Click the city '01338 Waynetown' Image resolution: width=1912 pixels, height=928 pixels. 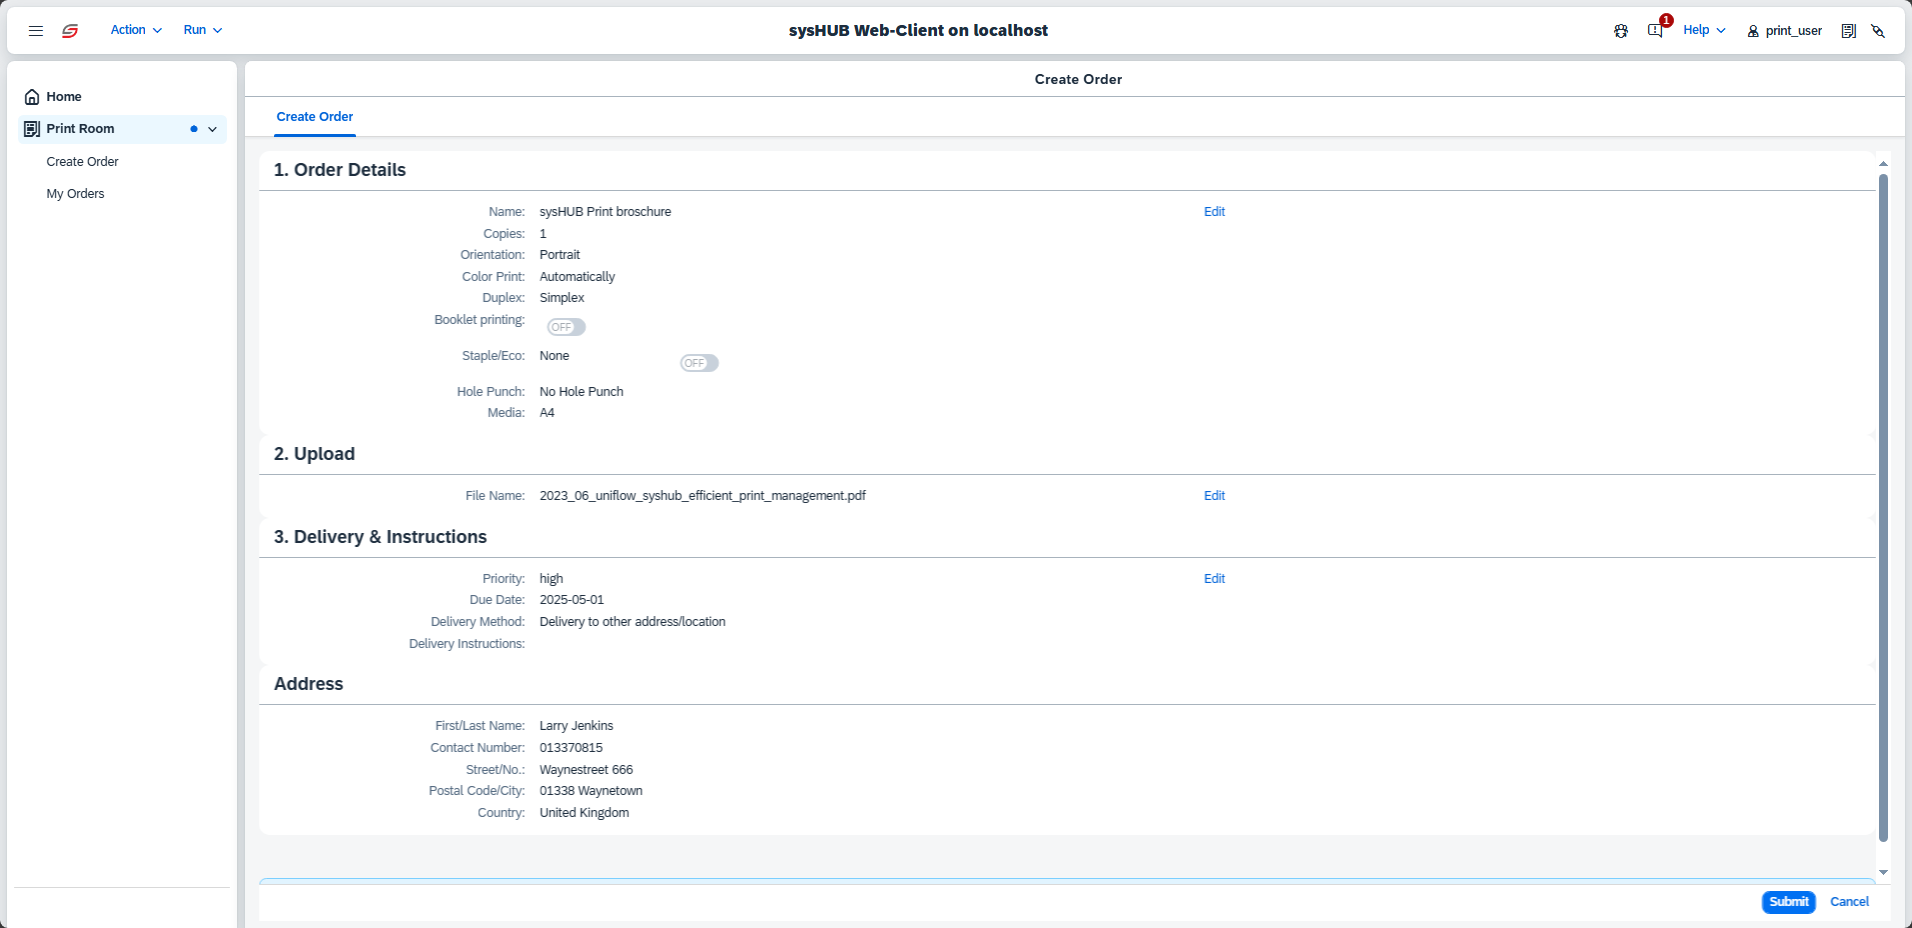point(591,791)
